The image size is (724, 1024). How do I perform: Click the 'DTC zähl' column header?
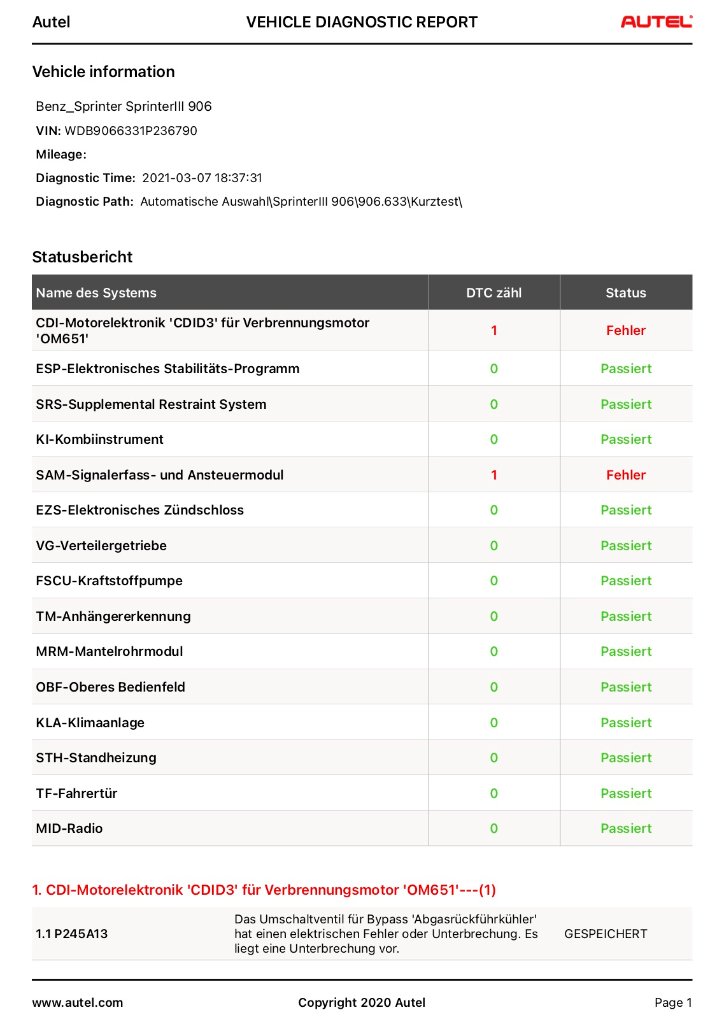pos(494,293)
